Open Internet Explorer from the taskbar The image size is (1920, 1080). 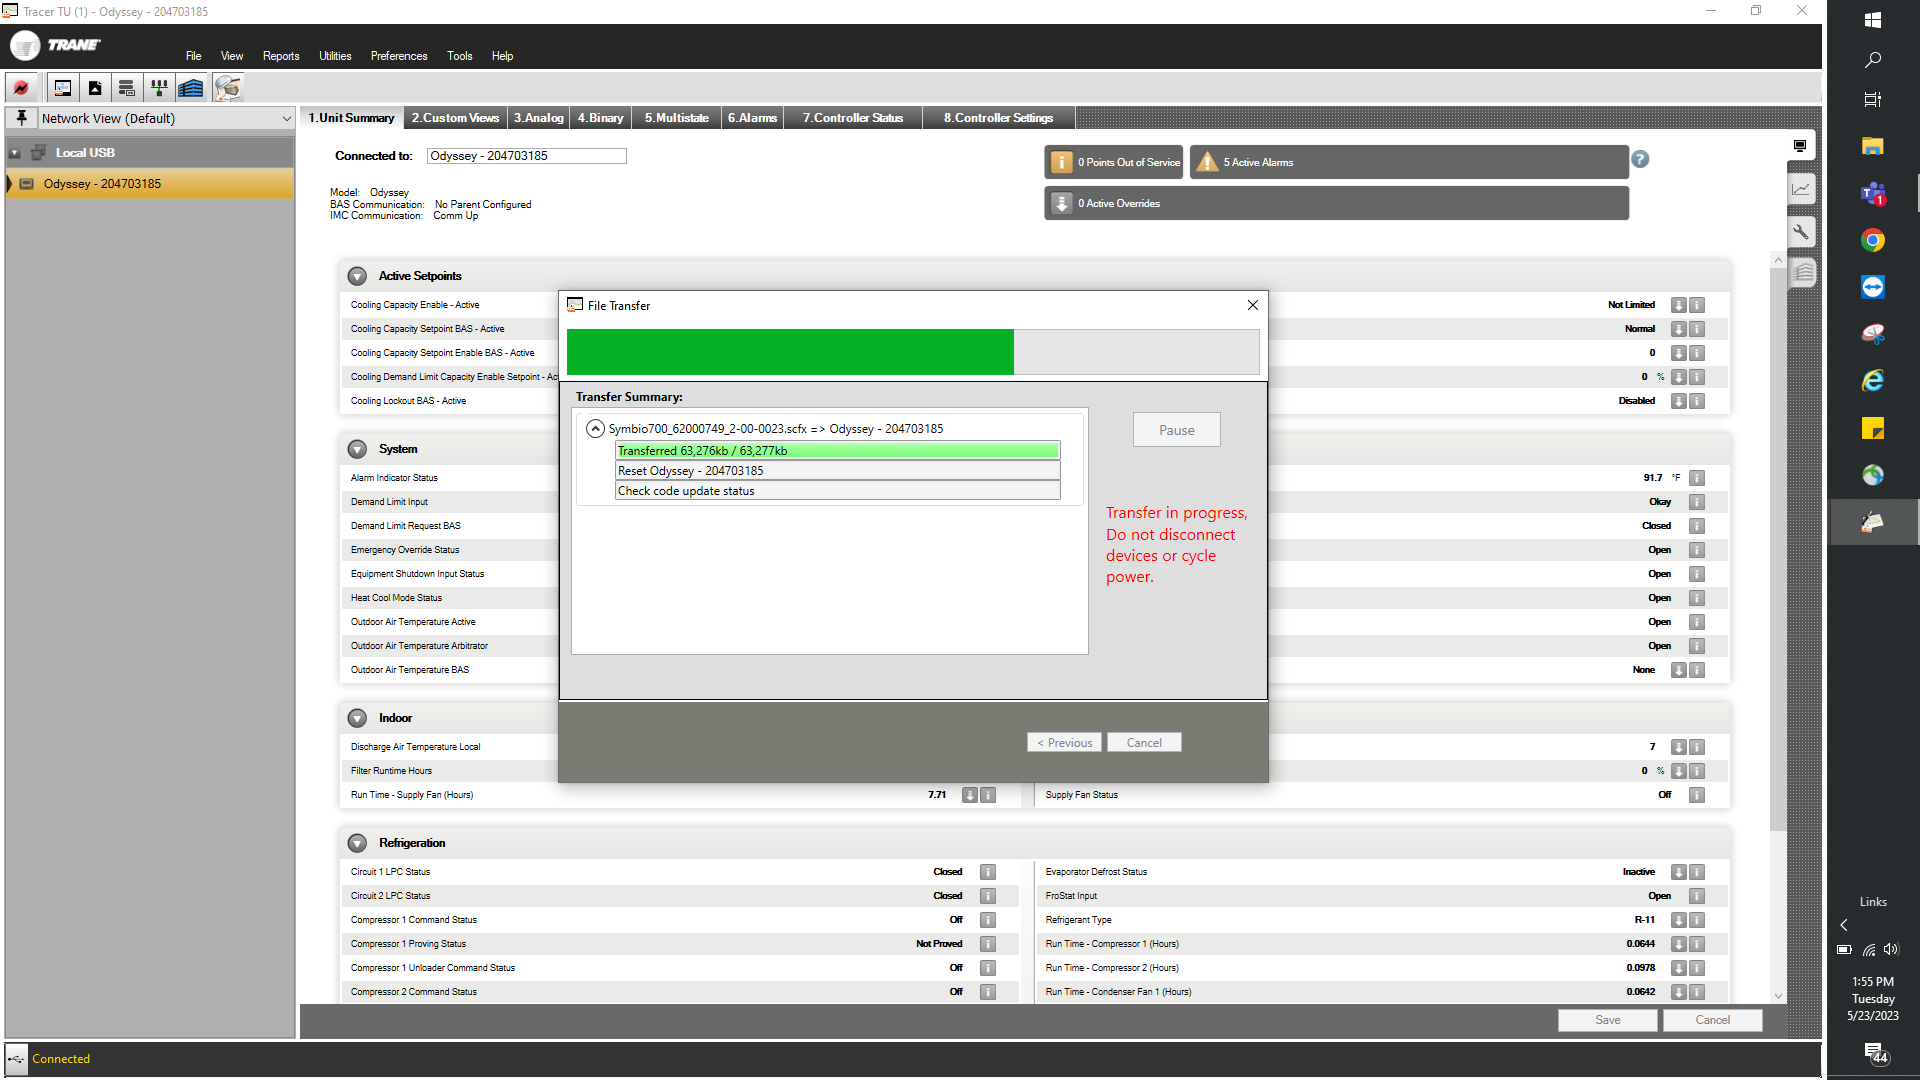(x=1873, y=381)
